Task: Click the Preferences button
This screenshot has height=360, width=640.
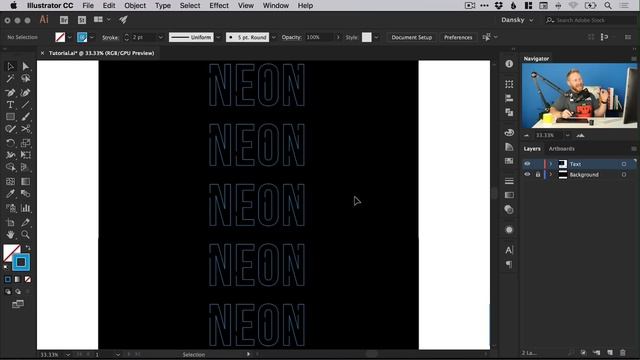Action: pyautogui.click(x=458, y=37)
